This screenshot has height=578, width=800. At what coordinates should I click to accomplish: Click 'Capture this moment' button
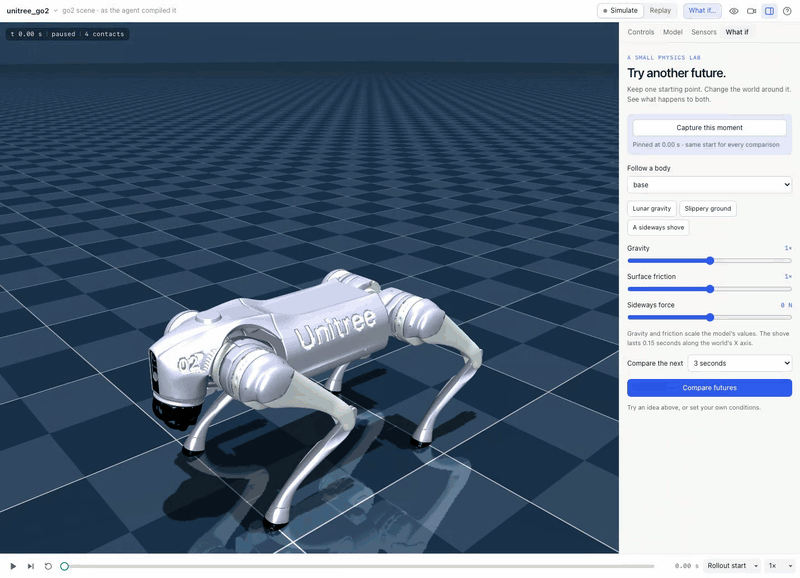pos(709,128)
